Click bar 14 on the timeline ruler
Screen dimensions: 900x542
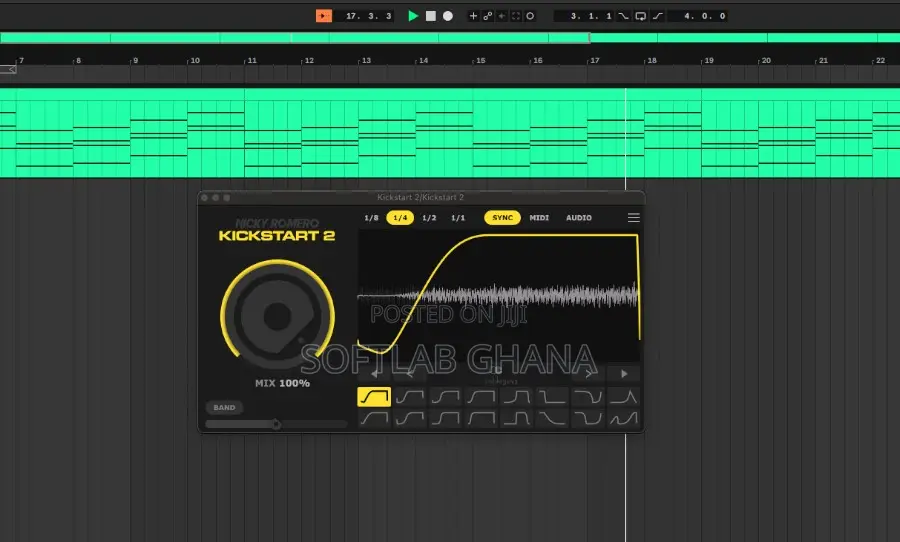(x=423, y=60)
